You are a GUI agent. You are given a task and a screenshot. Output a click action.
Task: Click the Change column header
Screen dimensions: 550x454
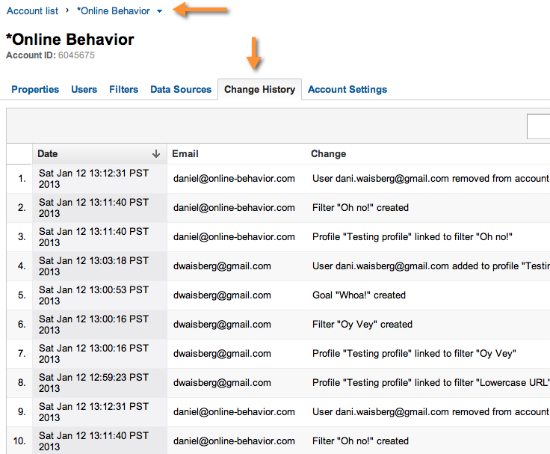coord(328,154)
